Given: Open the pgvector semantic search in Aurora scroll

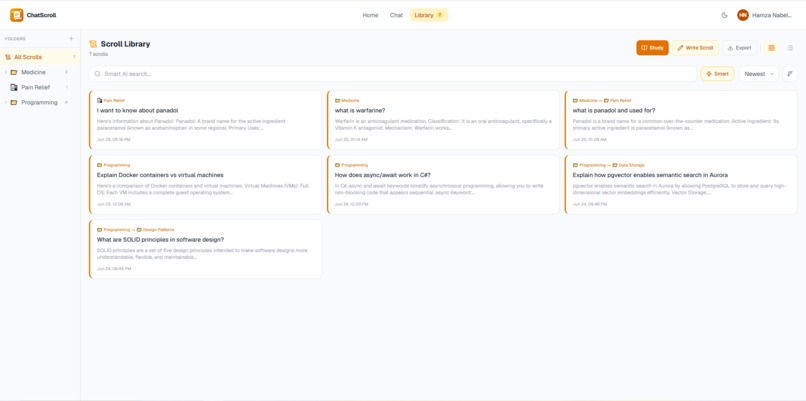Looking at the screenshot, I should pos(681,185).
